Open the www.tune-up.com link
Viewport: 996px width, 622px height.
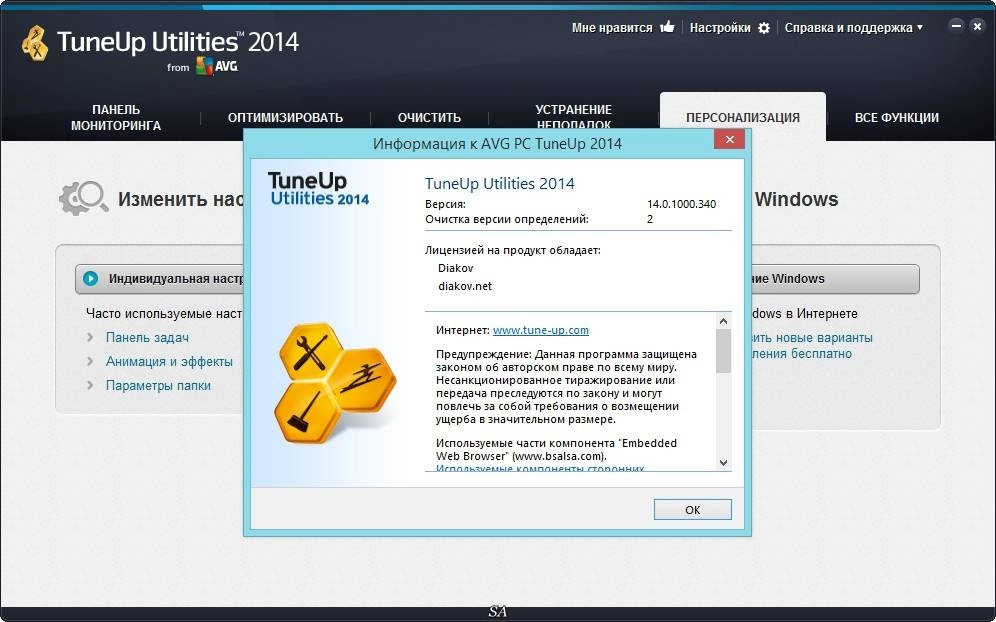541,330
